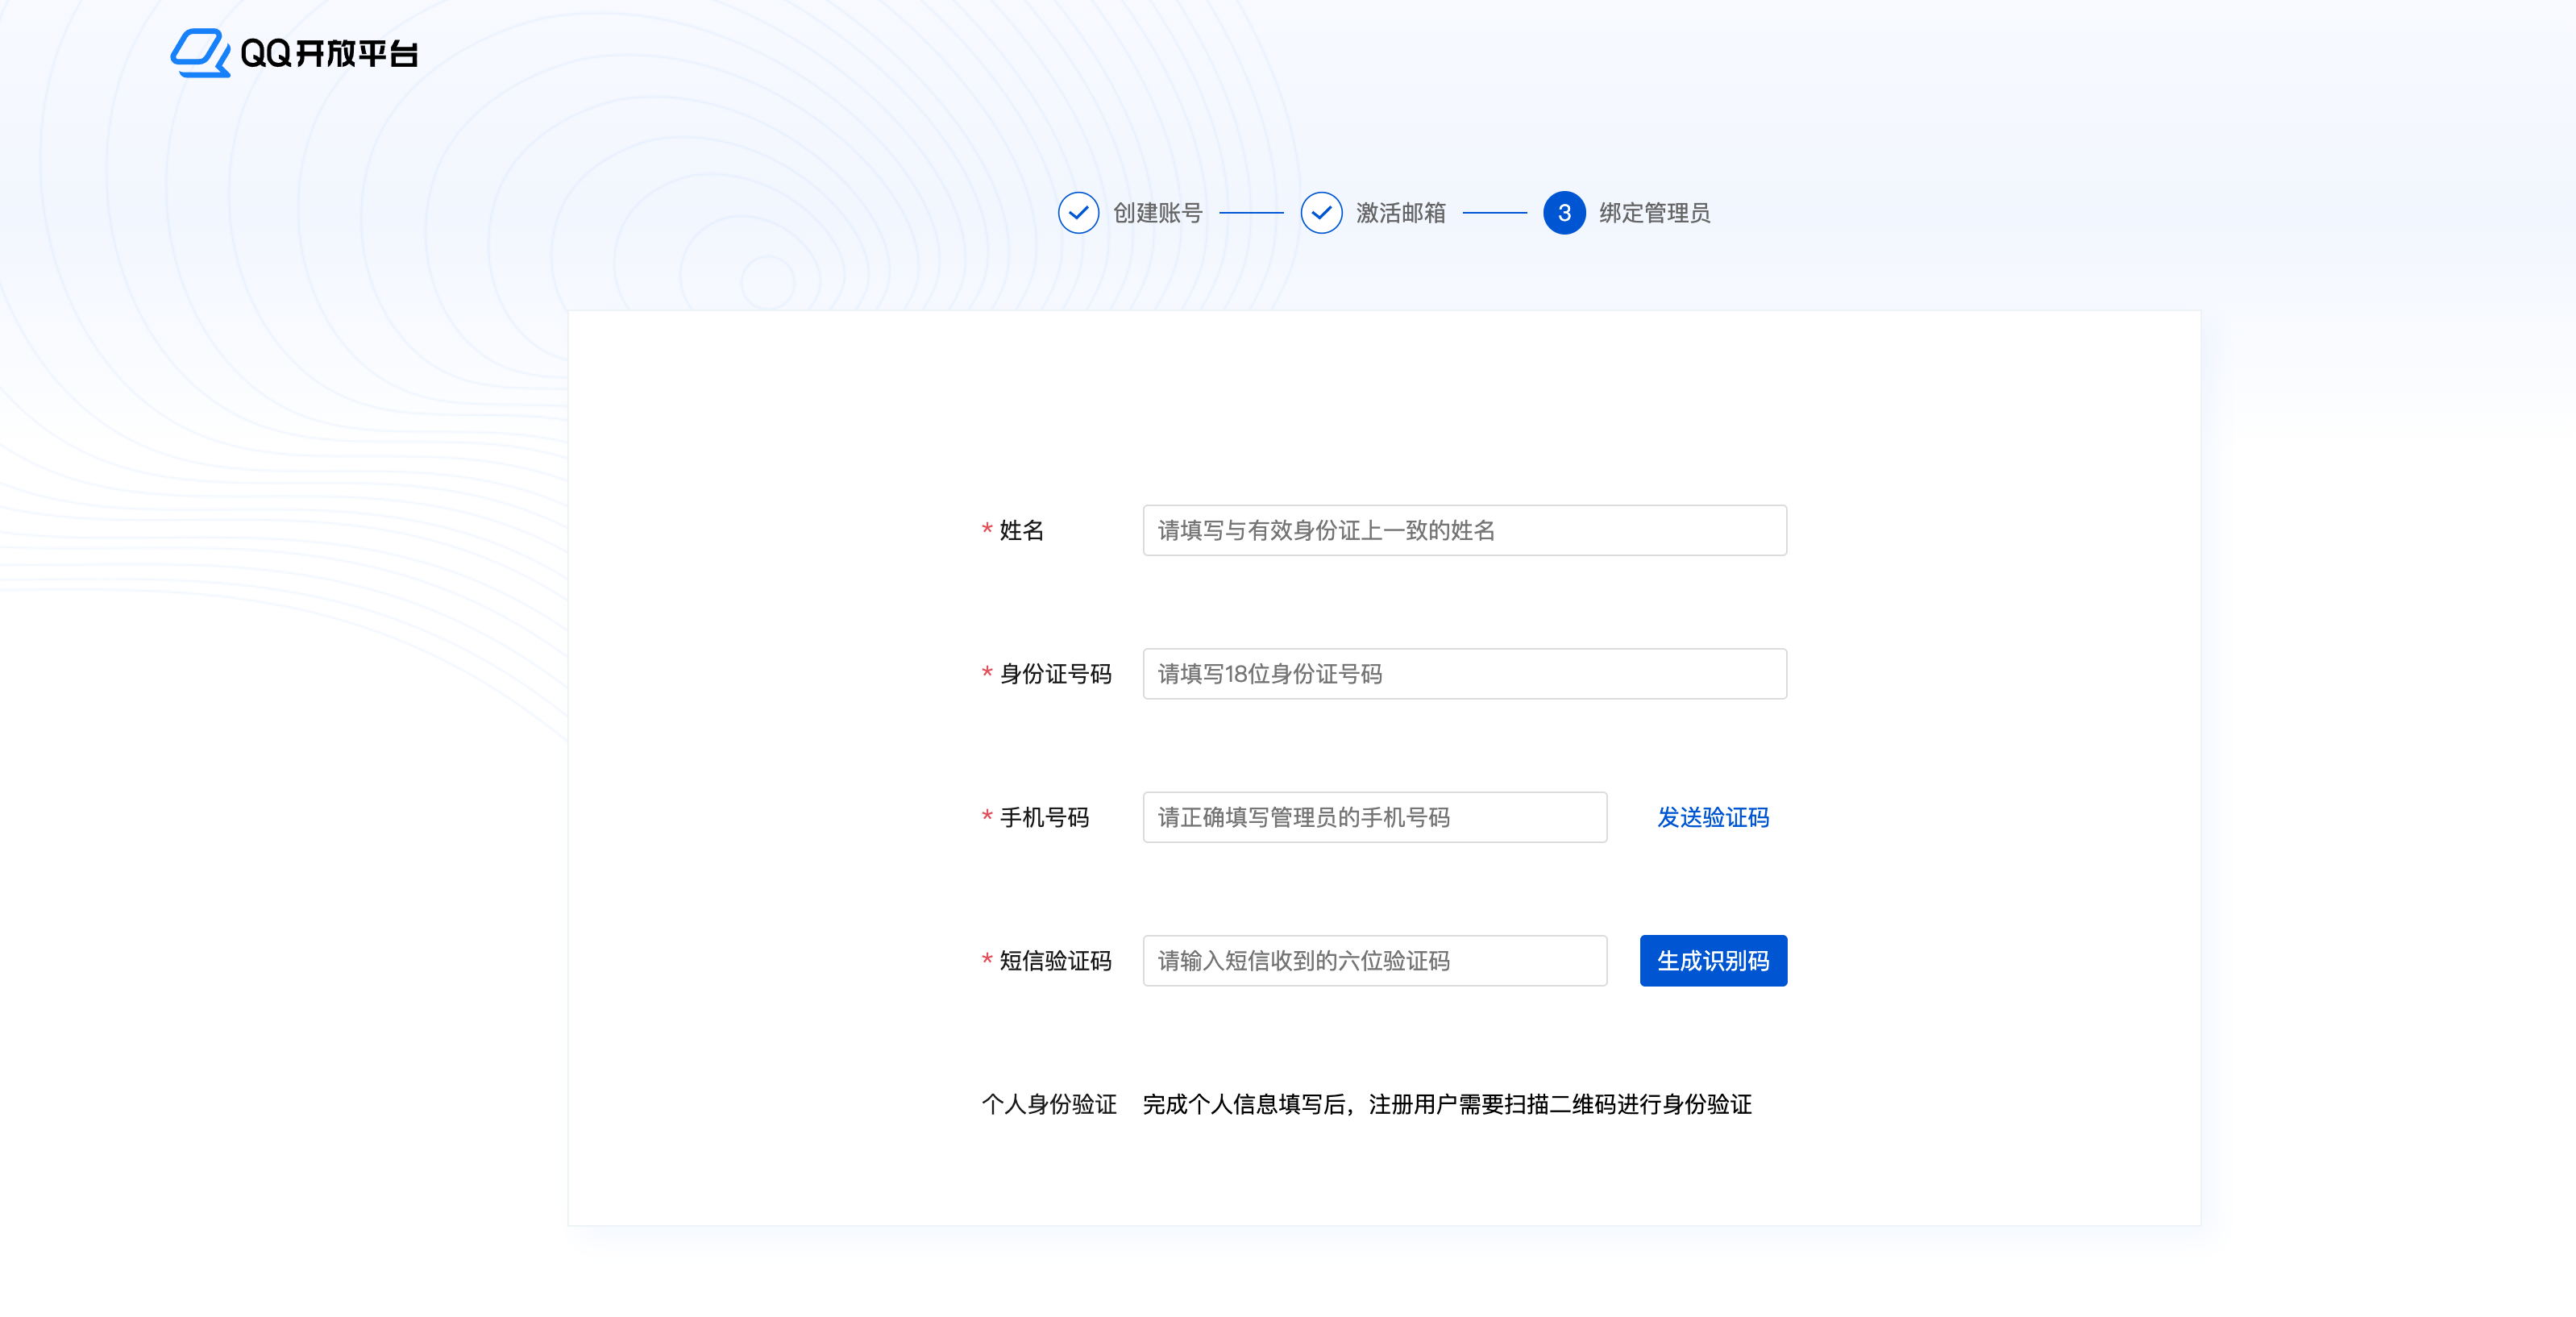Click the checkmark icon for 激活邮箱 step
This screenshot has height=1317, width=2576.
coord(1321,213)
